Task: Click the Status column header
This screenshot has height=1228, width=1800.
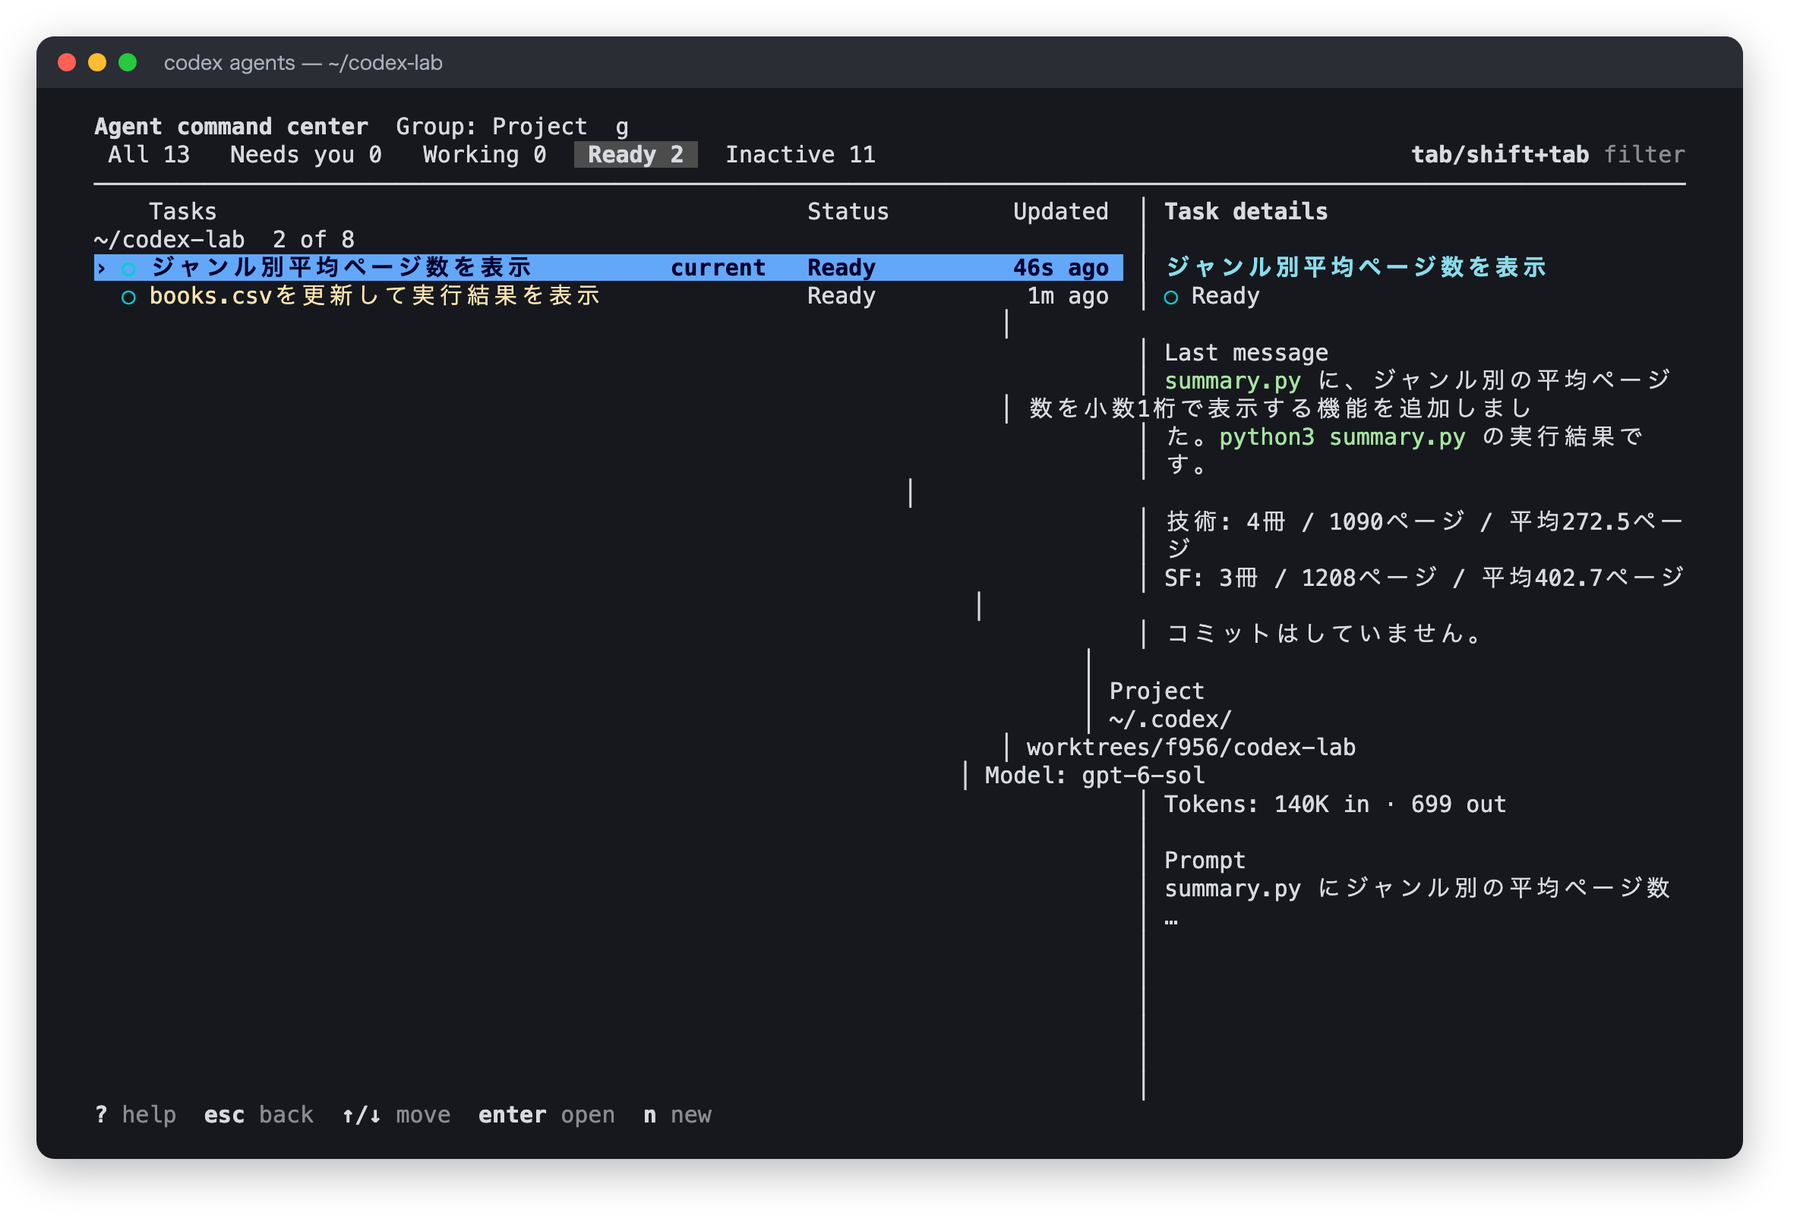Action: tap(848, 212)
